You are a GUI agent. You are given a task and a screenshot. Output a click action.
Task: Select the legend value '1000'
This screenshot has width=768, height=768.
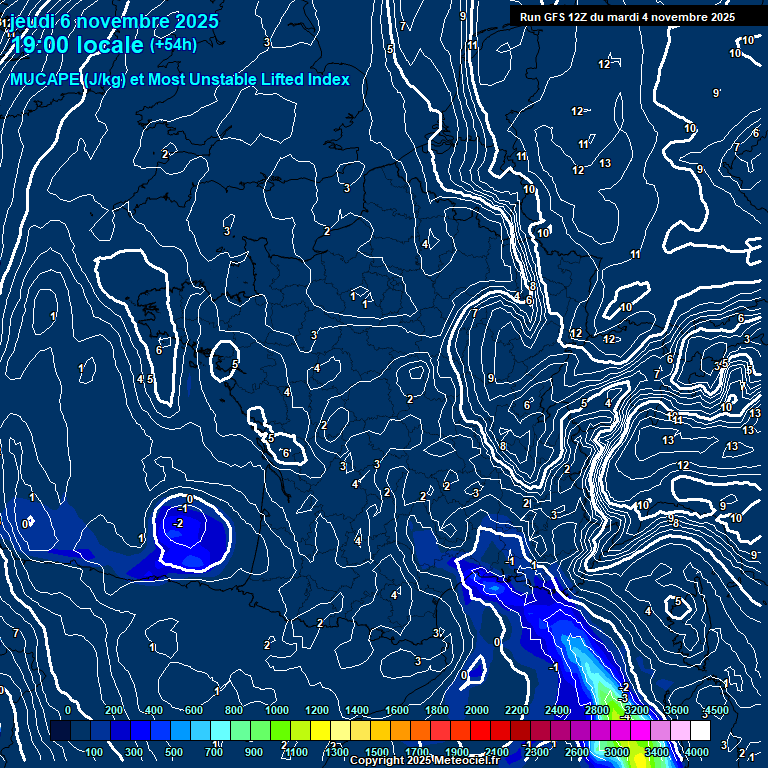[277, 710]
